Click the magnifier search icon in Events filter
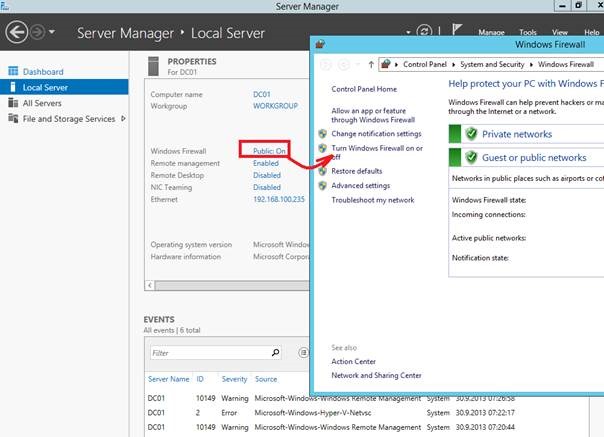 coord(275,352)
